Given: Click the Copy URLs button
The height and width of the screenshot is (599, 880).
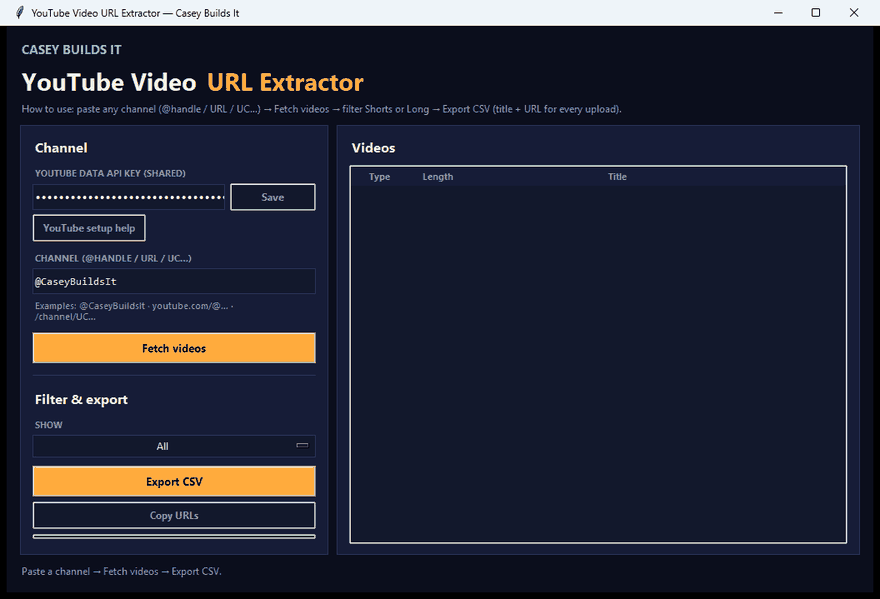Looking at the screenshot, I should 174,515.
